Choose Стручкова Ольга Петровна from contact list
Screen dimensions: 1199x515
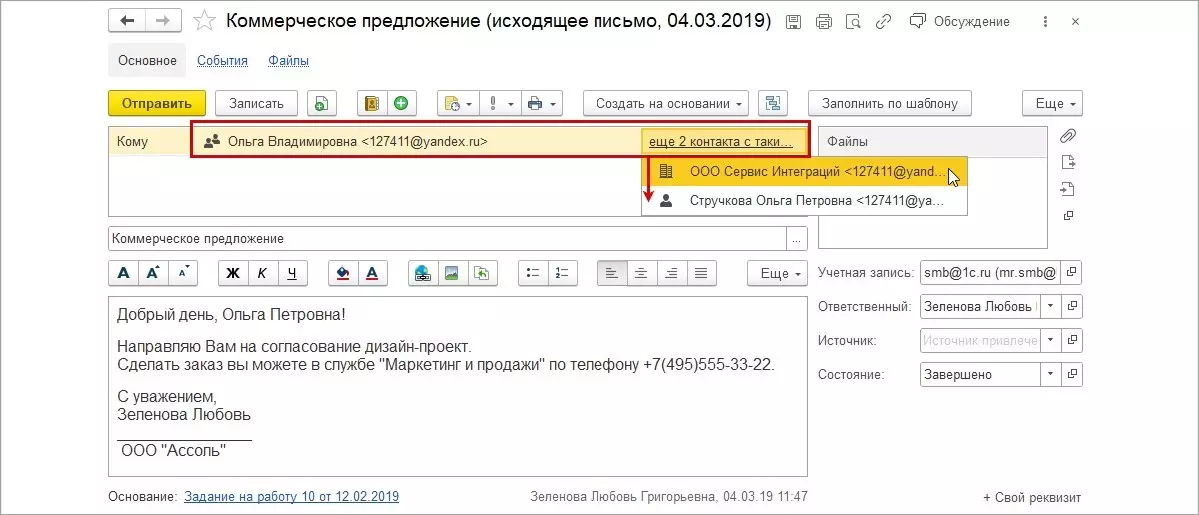click(x=804, y=200)
